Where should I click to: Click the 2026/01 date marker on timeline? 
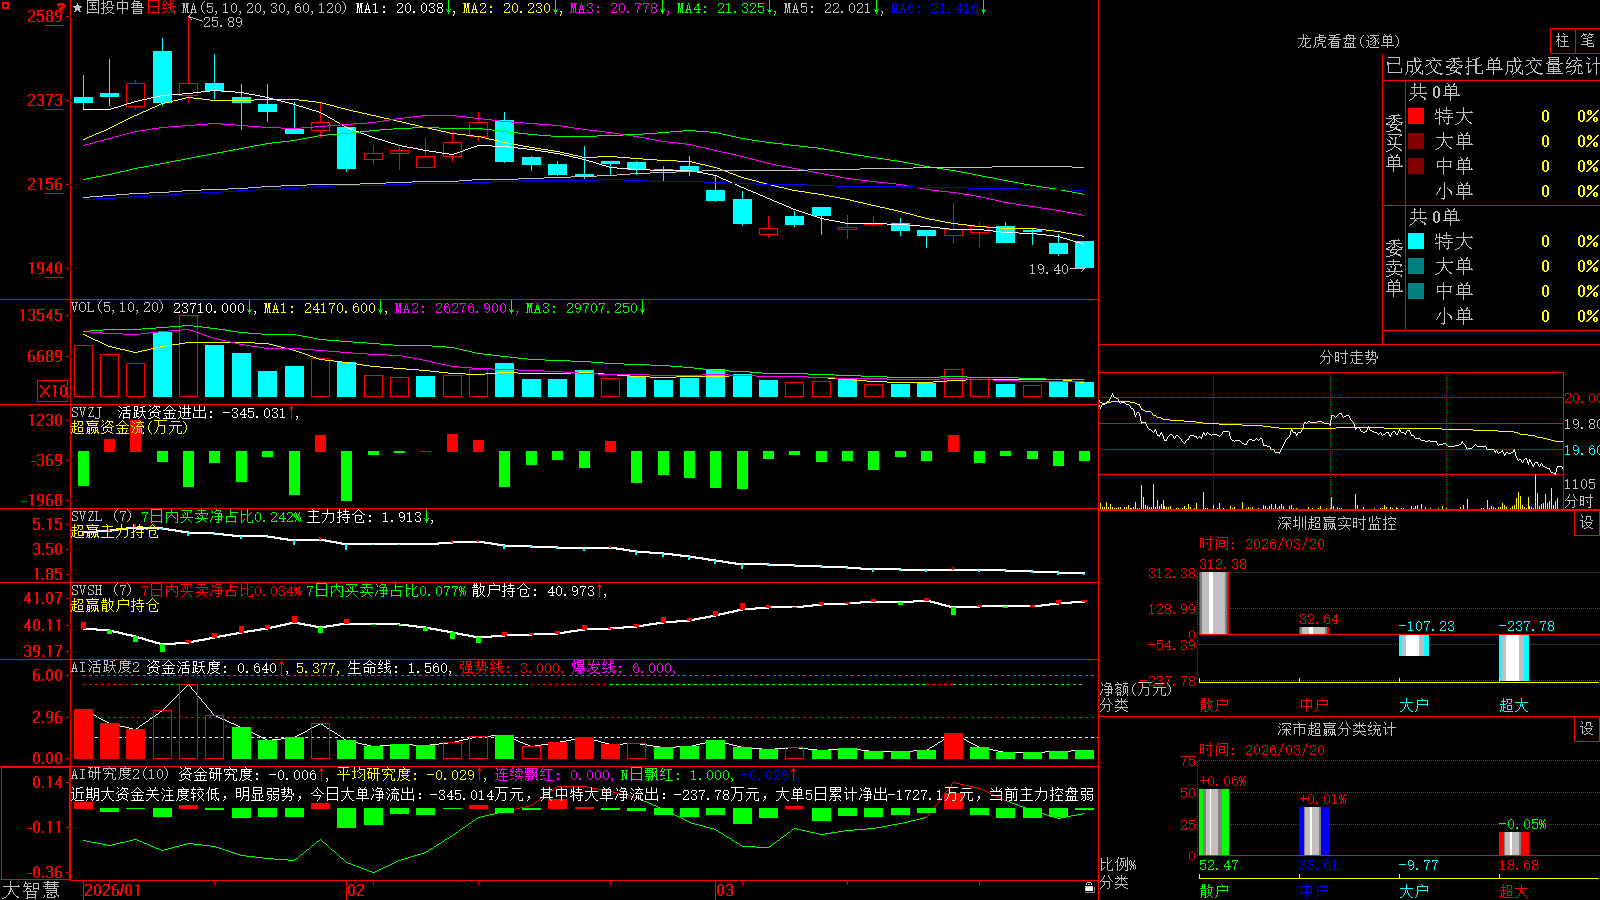pyautogui.click(x=113, y=890)
